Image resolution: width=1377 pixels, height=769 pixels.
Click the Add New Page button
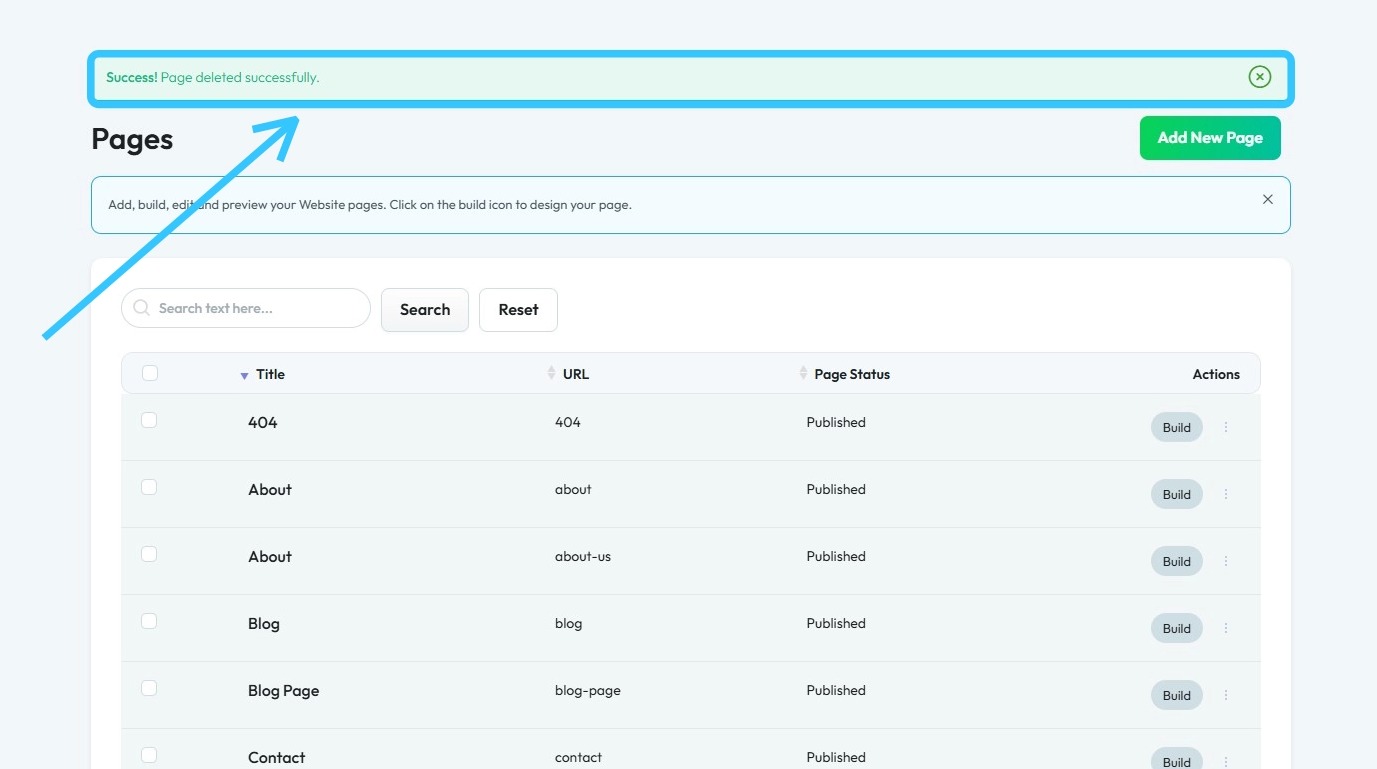point(1210,138)
